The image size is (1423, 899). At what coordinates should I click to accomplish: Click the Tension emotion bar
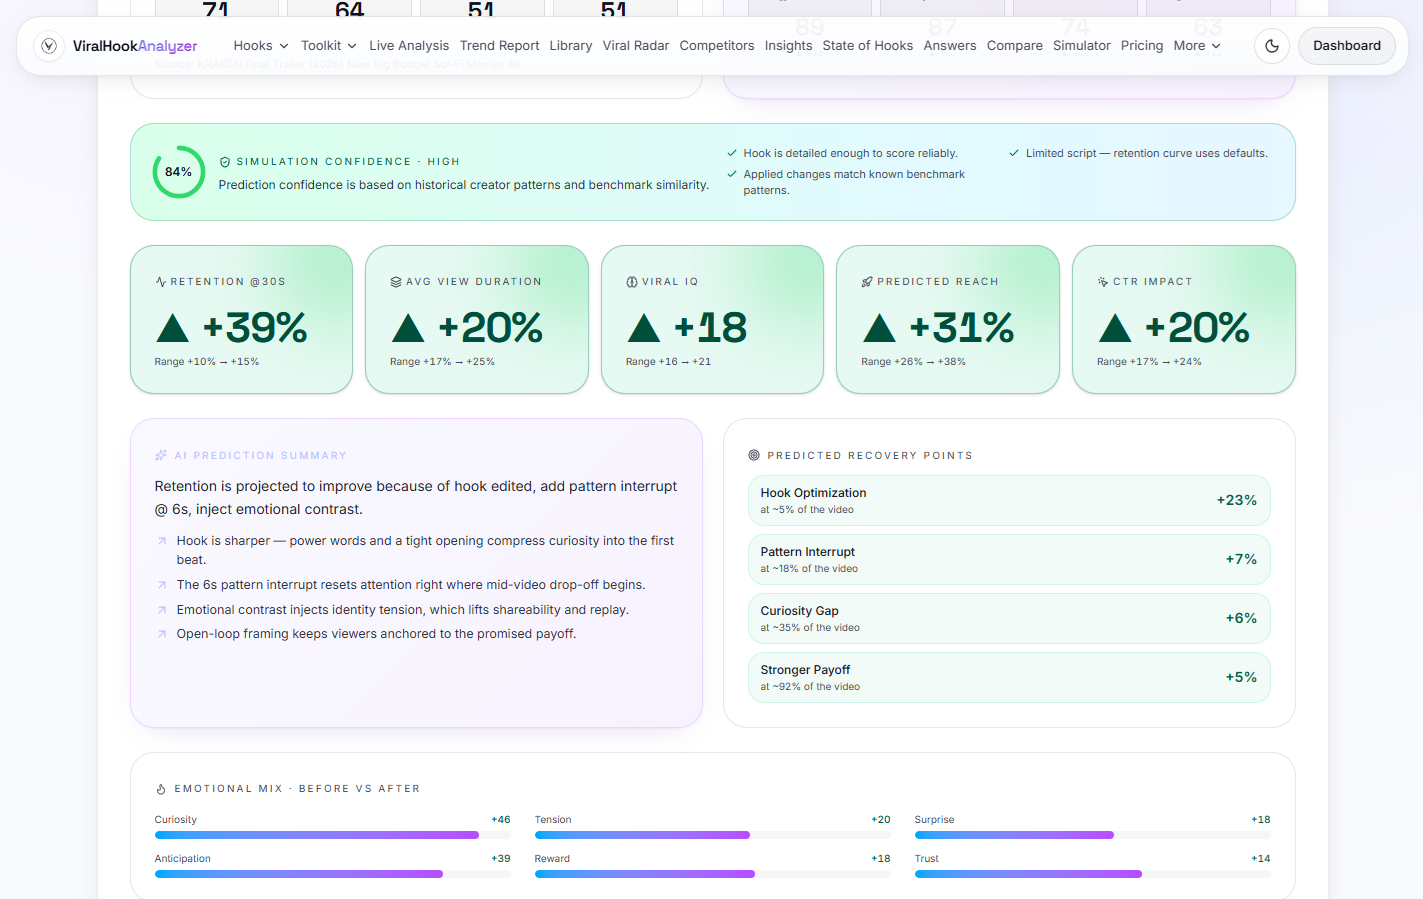coord(712,835)
